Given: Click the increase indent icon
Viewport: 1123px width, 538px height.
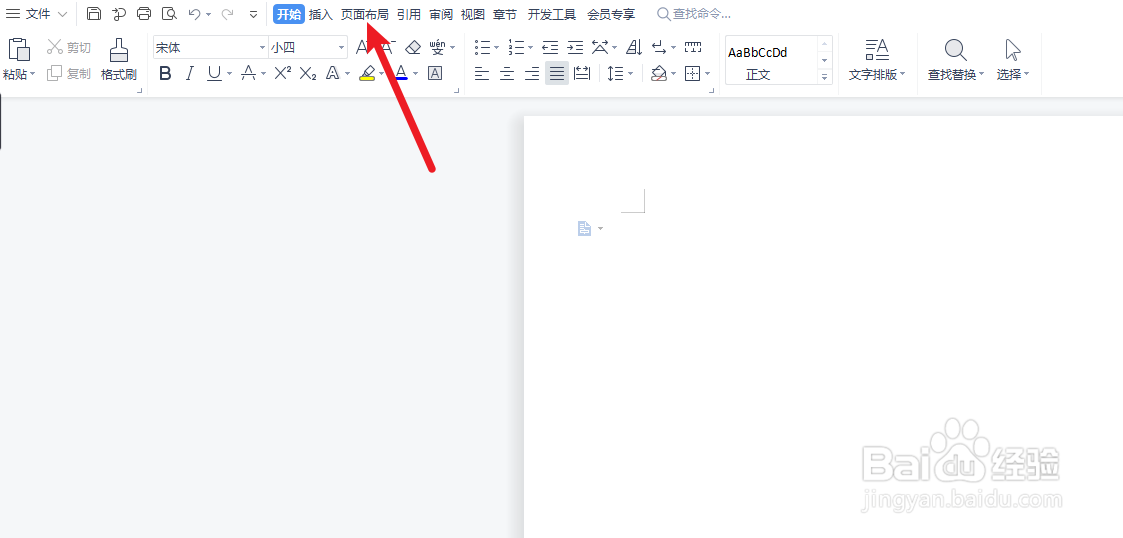Looking at the screenshot, I should pyautogui.click(x=575, y=48).
